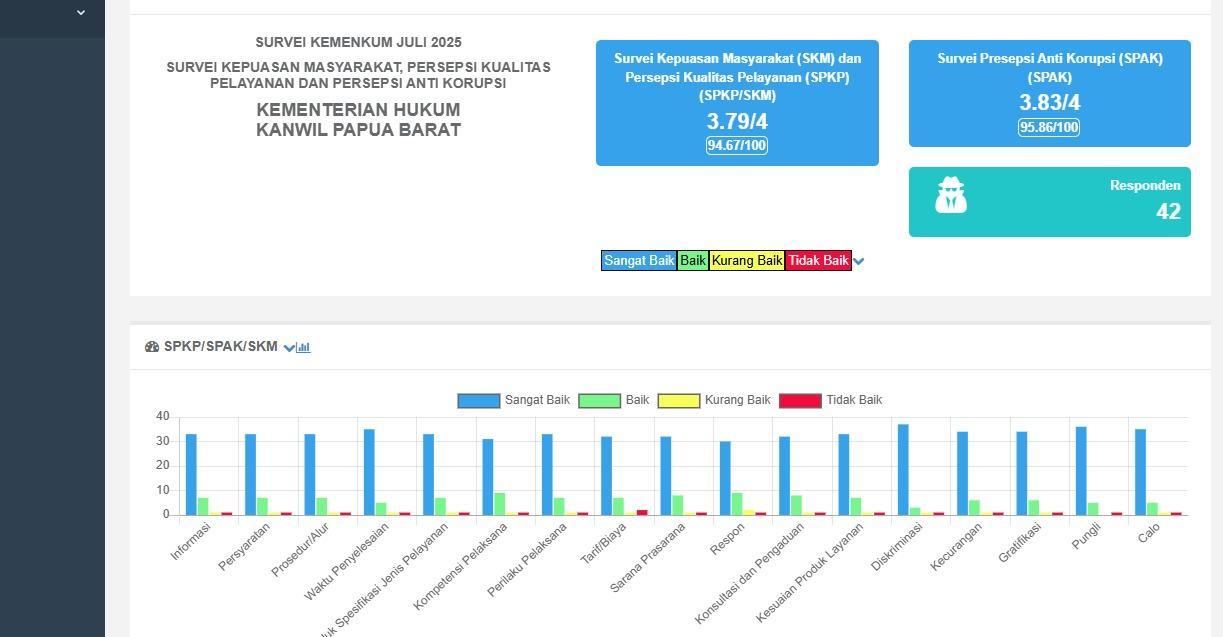Click the Sarana Prasarana axis label
This screenshot has width=1223, height=637.
[x=648, y=557]
